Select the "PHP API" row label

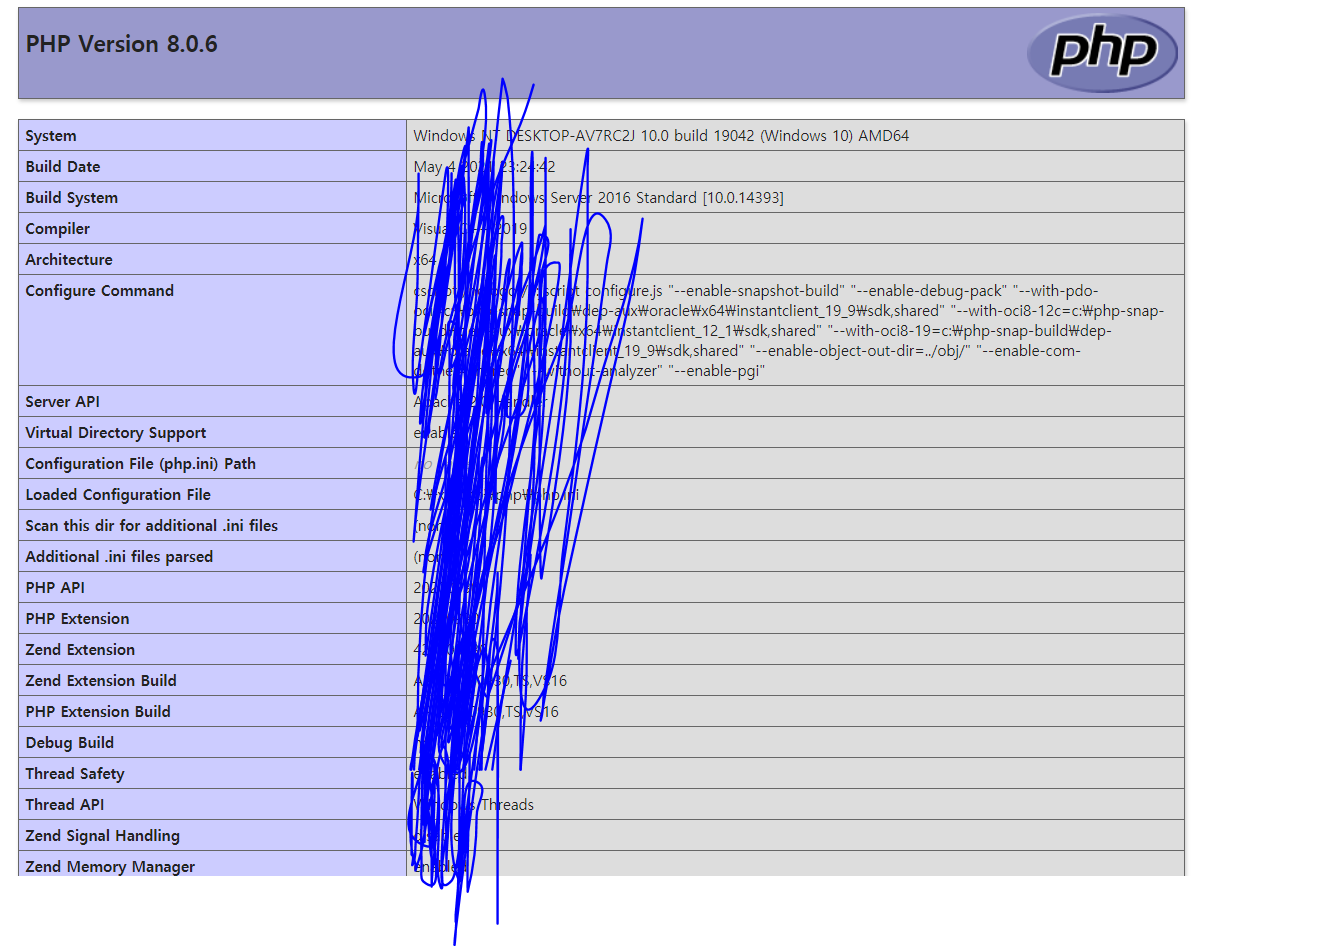(55, 588)
